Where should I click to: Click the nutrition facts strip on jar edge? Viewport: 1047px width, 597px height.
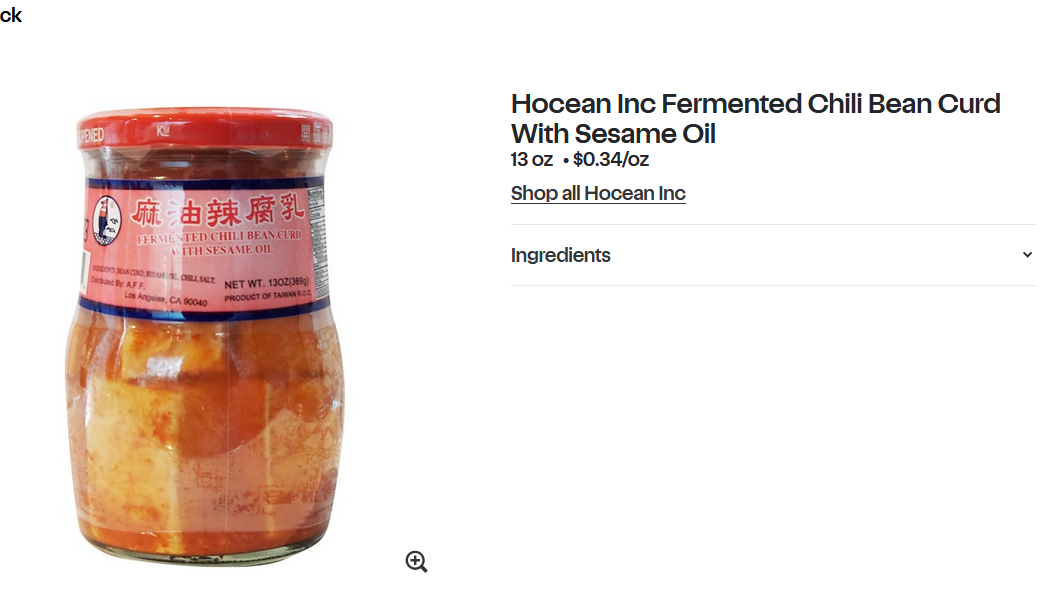[317, 244]
